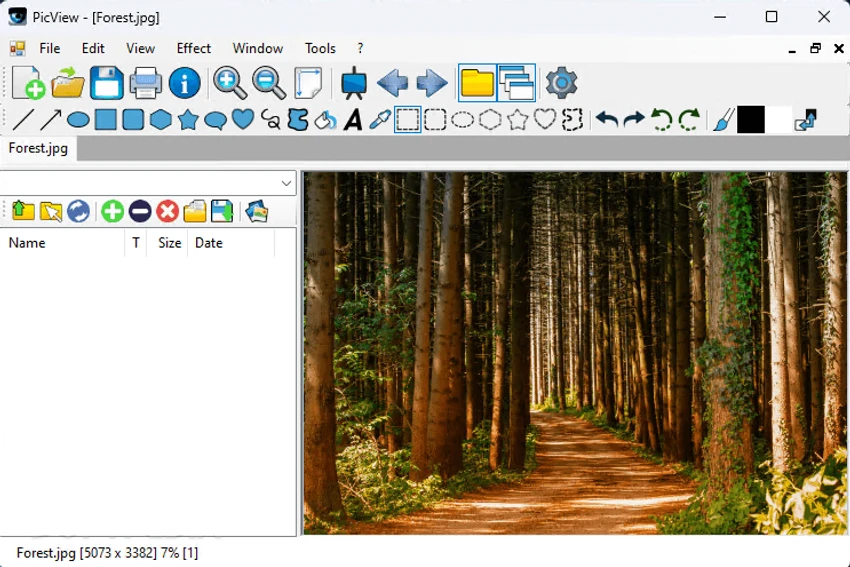Swap colors with the blue arrow icon
Screen dimensions: 850x567
pyautogui.click(x=806, y=120)
